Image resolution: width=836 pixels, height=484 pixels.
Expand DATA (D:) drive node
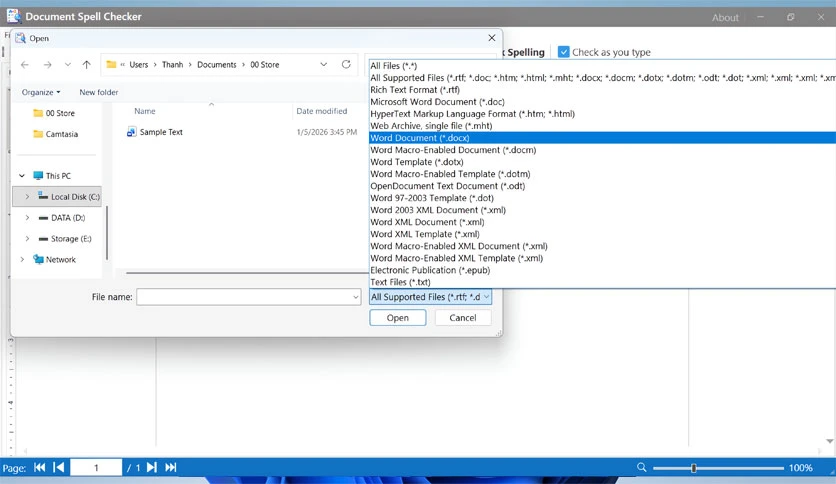pyautogui.click(x=27, y=217)
